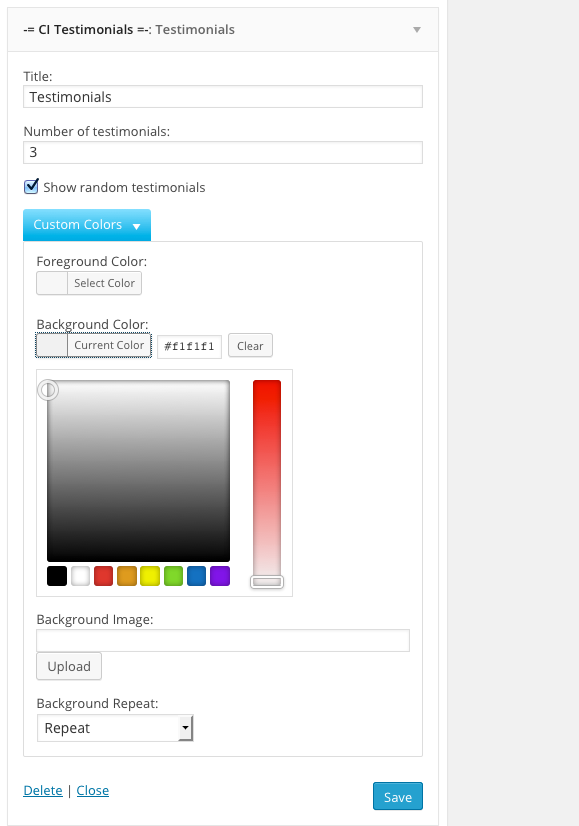Select the green palette swatch

point(173,576)
